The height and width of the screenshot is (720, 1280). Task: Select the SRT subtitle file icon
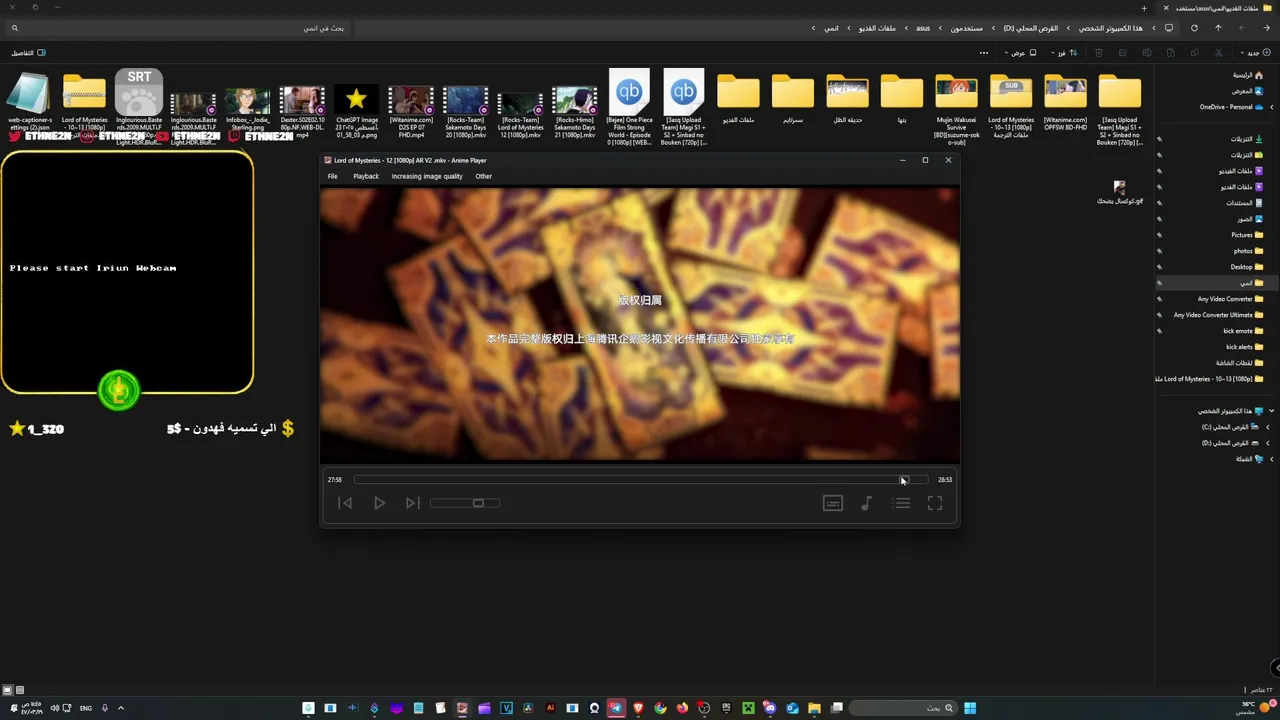coord(139,92)
